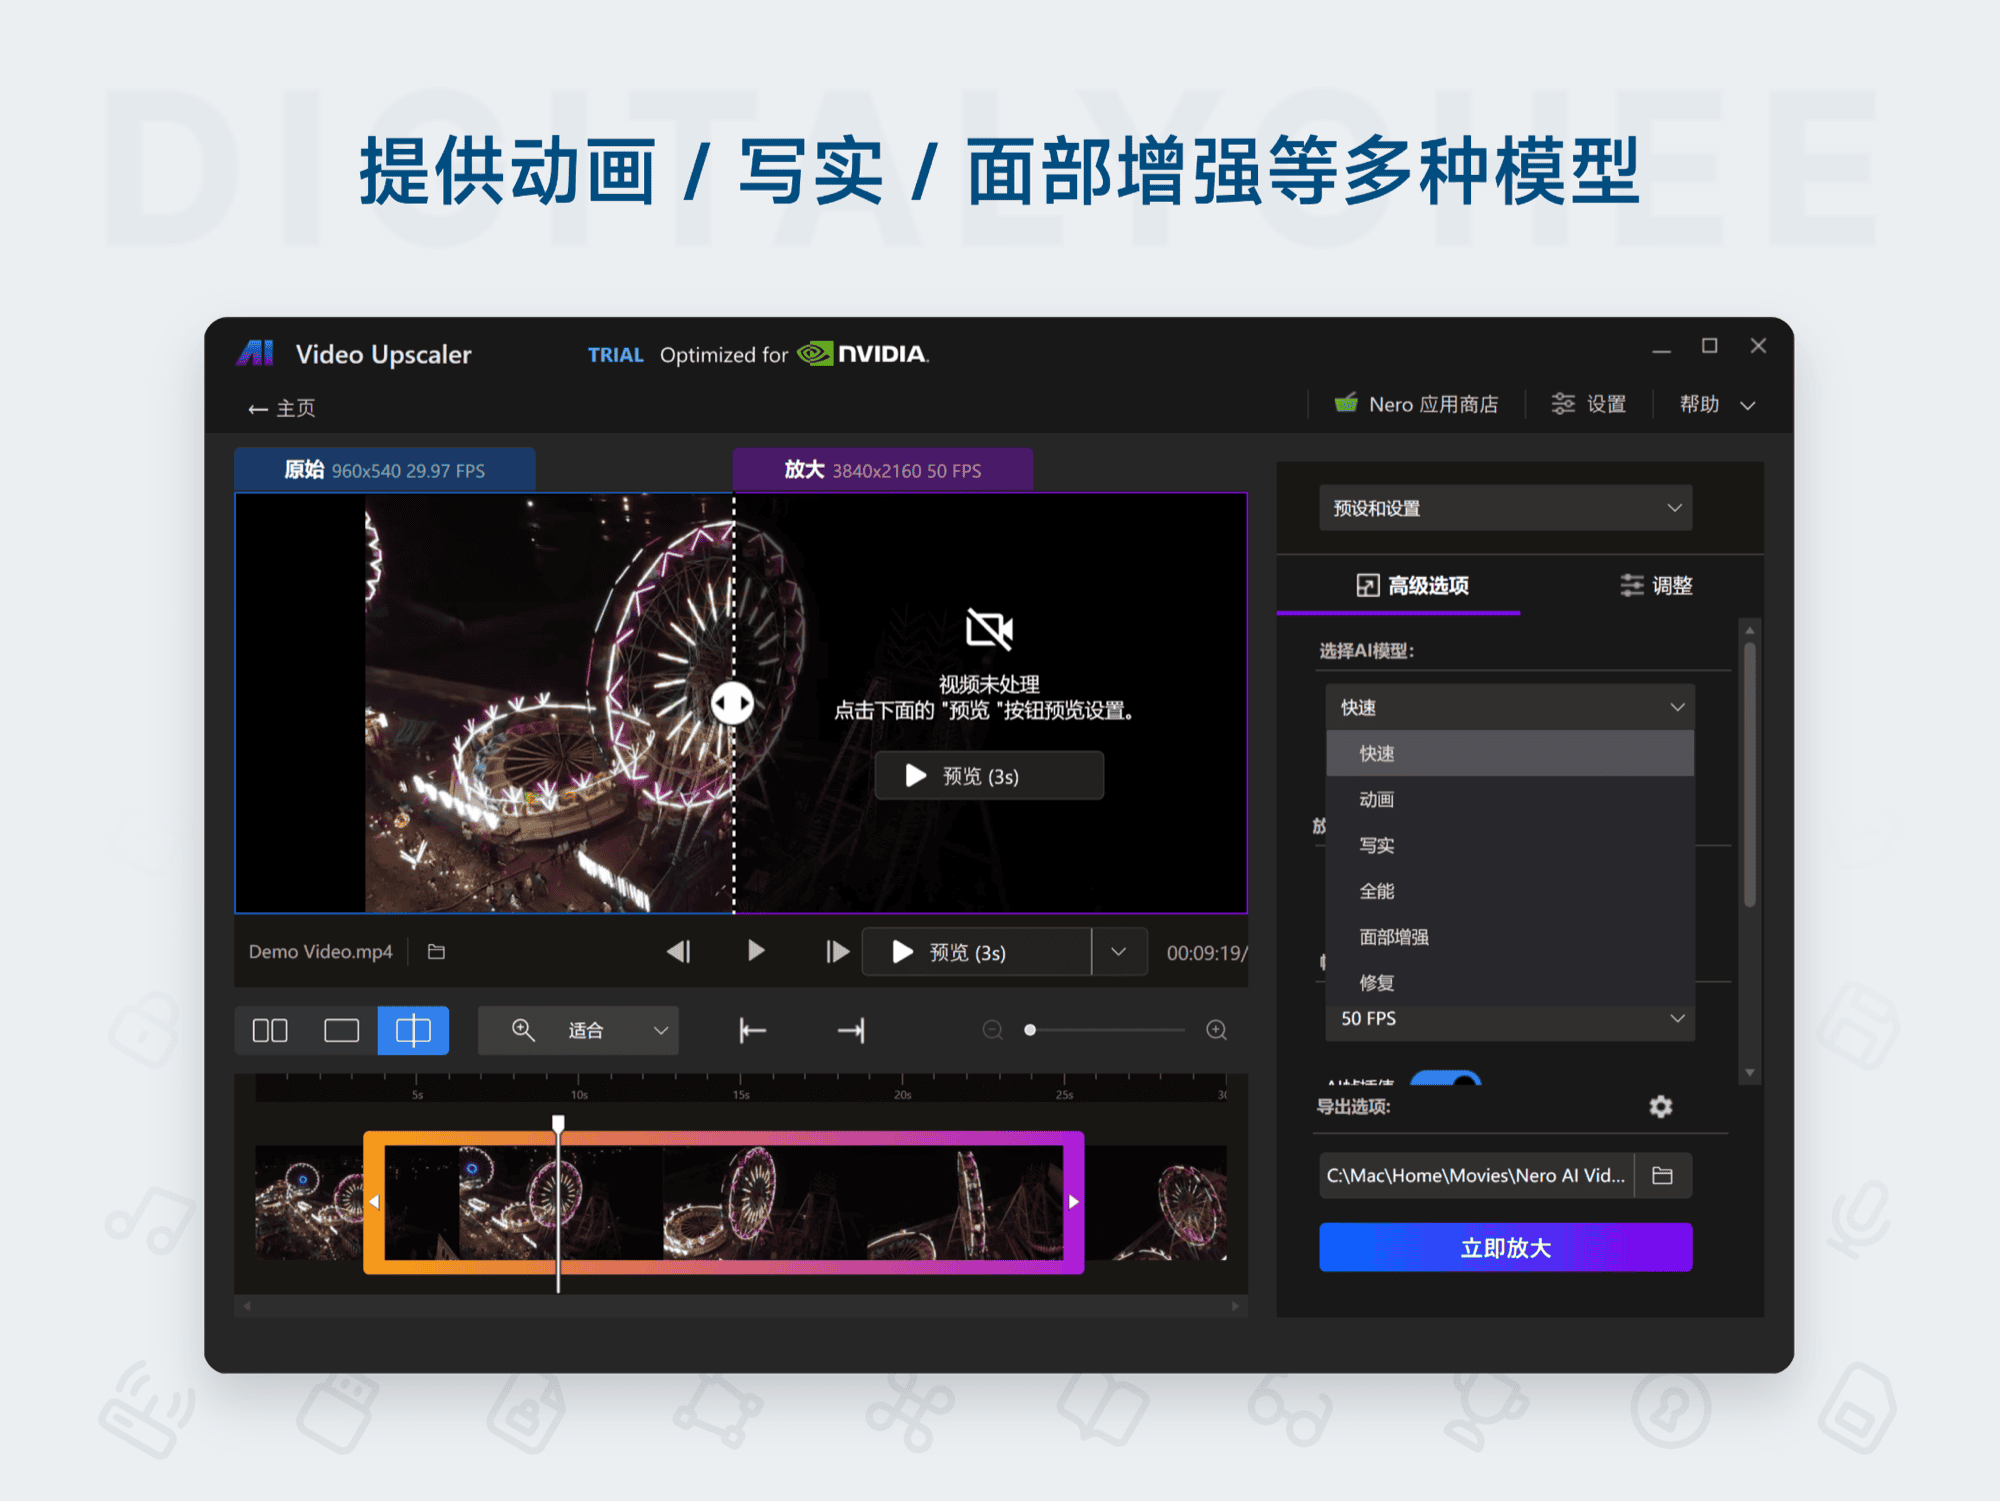This screenshot has height=1501, width=2000.
Task: Open export settings via the gear icon
Action: click(1660, 1107)
